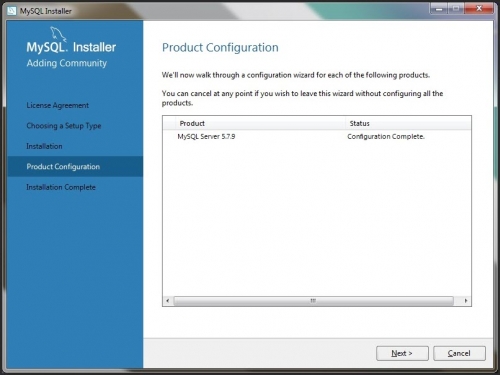500x375 pixels.
Task: Select Product Configuration step in sidebar
Action: coord(75,166)
